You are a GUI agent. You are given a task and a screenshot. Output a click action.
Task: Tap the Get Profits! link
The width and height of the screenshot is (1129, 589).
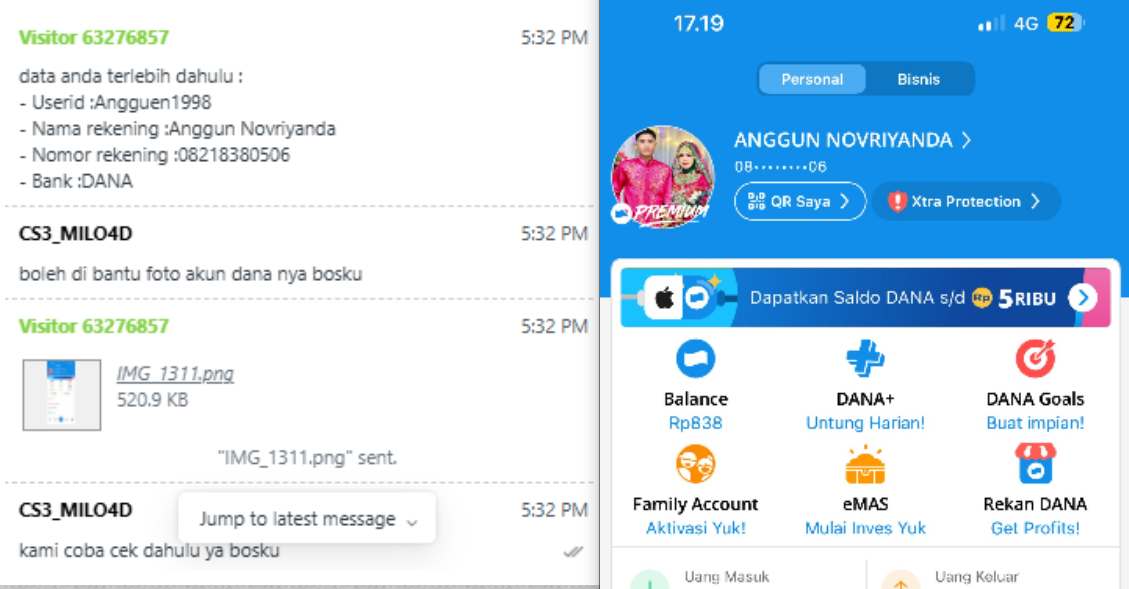[1035, 528]
